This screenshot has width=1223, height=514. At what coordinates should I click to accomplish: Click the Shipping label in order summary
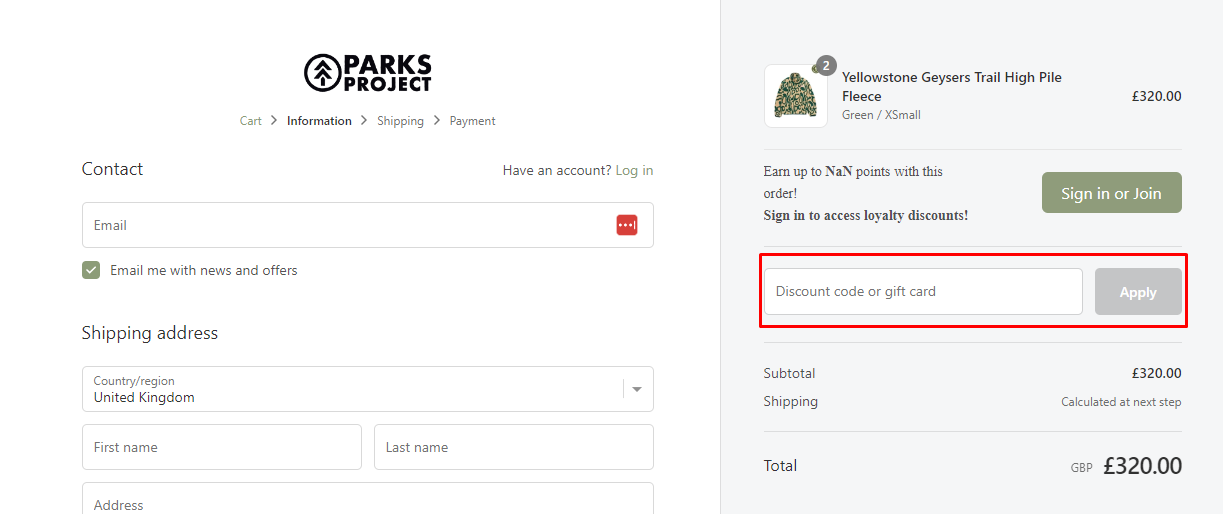[790, 401]
